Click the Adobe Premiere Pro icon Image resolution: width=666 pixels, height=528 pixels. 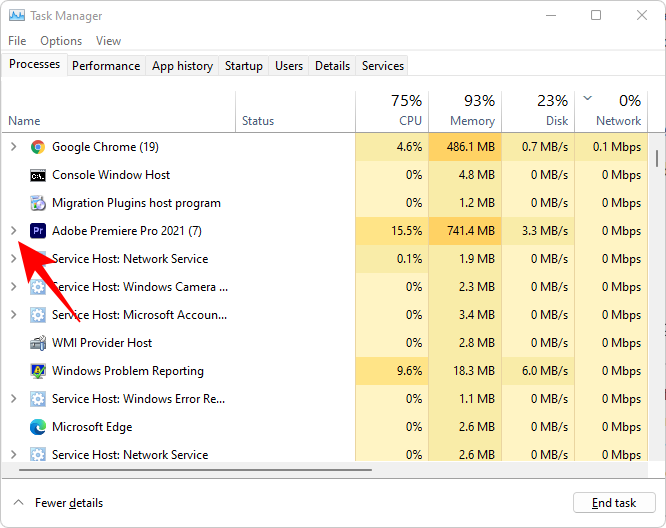point(38,231)
